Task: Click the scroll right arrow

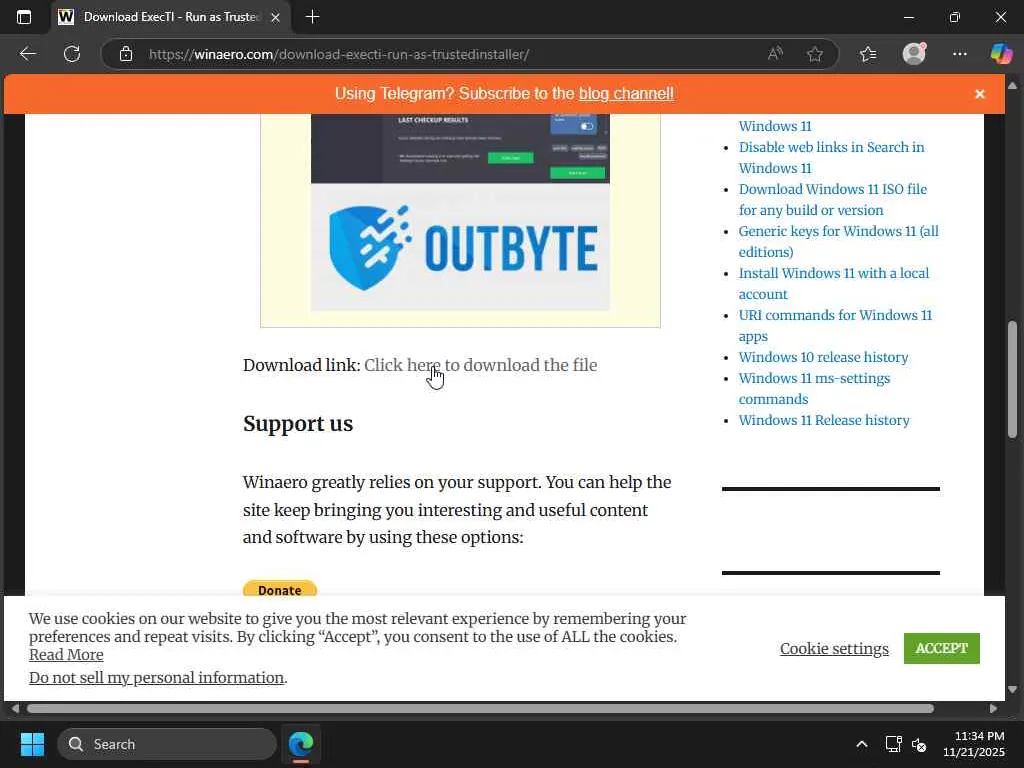Action: coord(993,709)
